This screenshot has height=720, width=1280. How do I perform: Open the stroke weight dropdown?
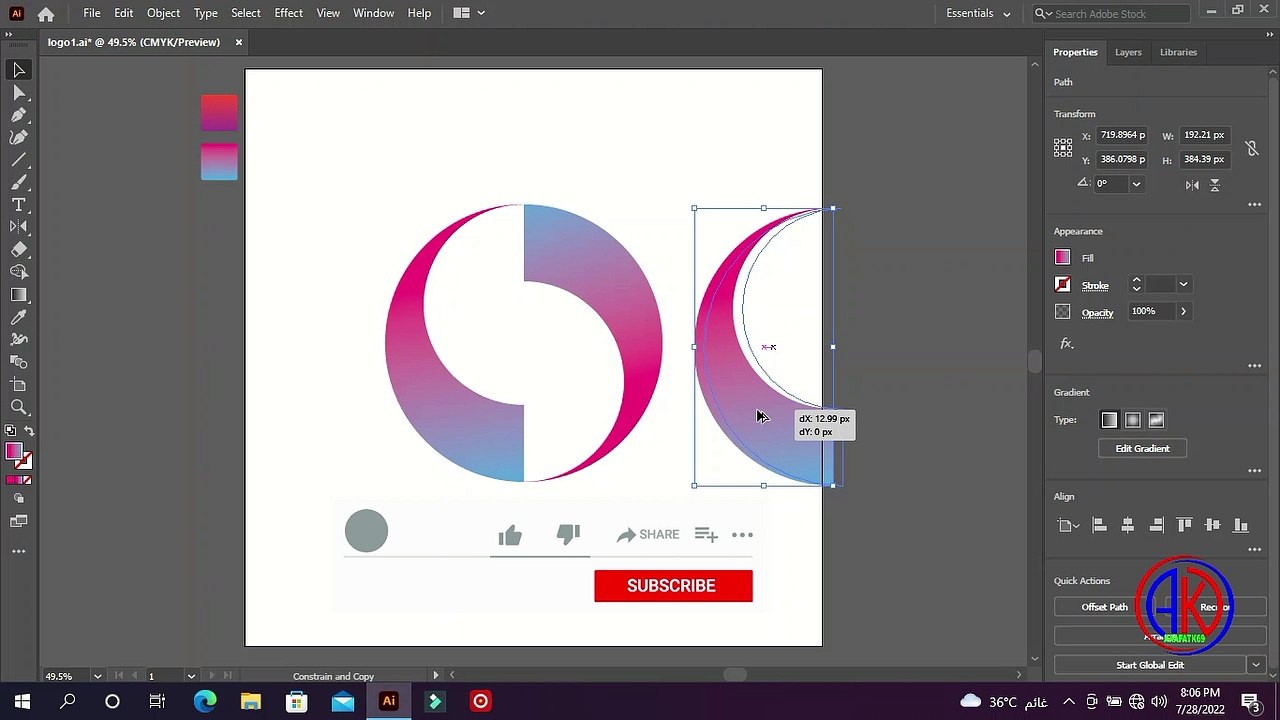(1183, 285)
